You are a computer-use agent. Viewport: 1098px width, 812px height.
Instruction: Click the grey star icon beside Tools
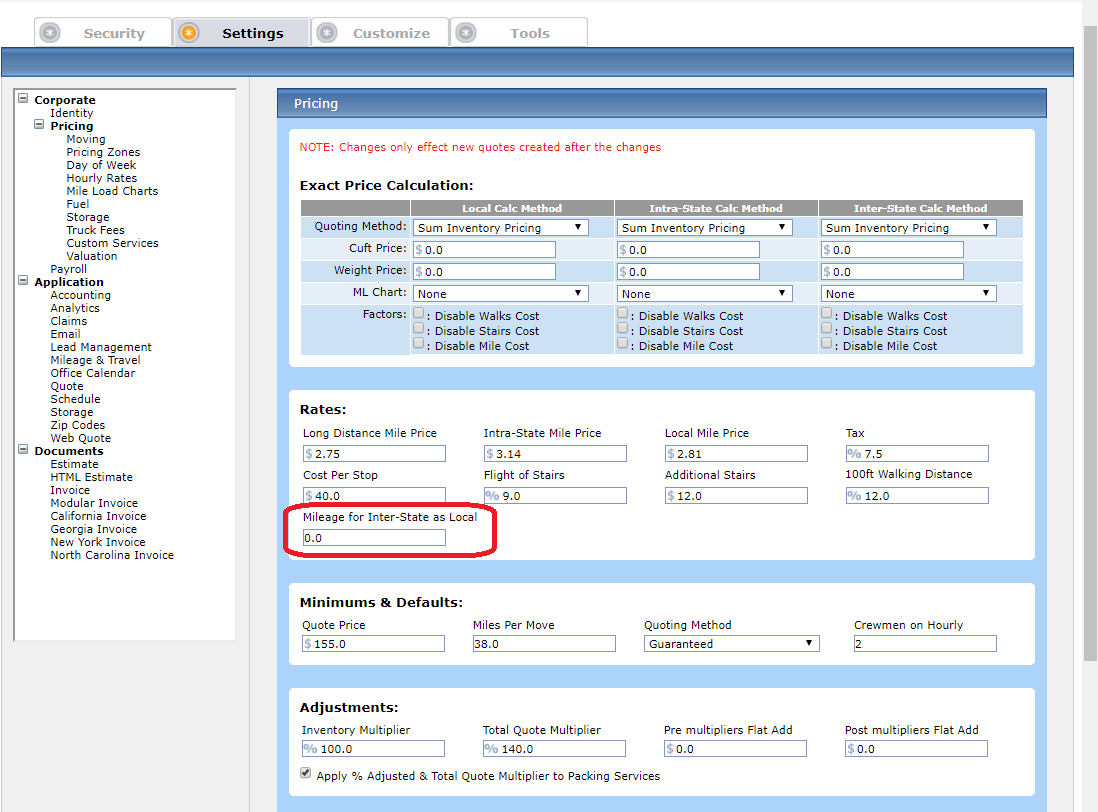[x=466, y=33]
